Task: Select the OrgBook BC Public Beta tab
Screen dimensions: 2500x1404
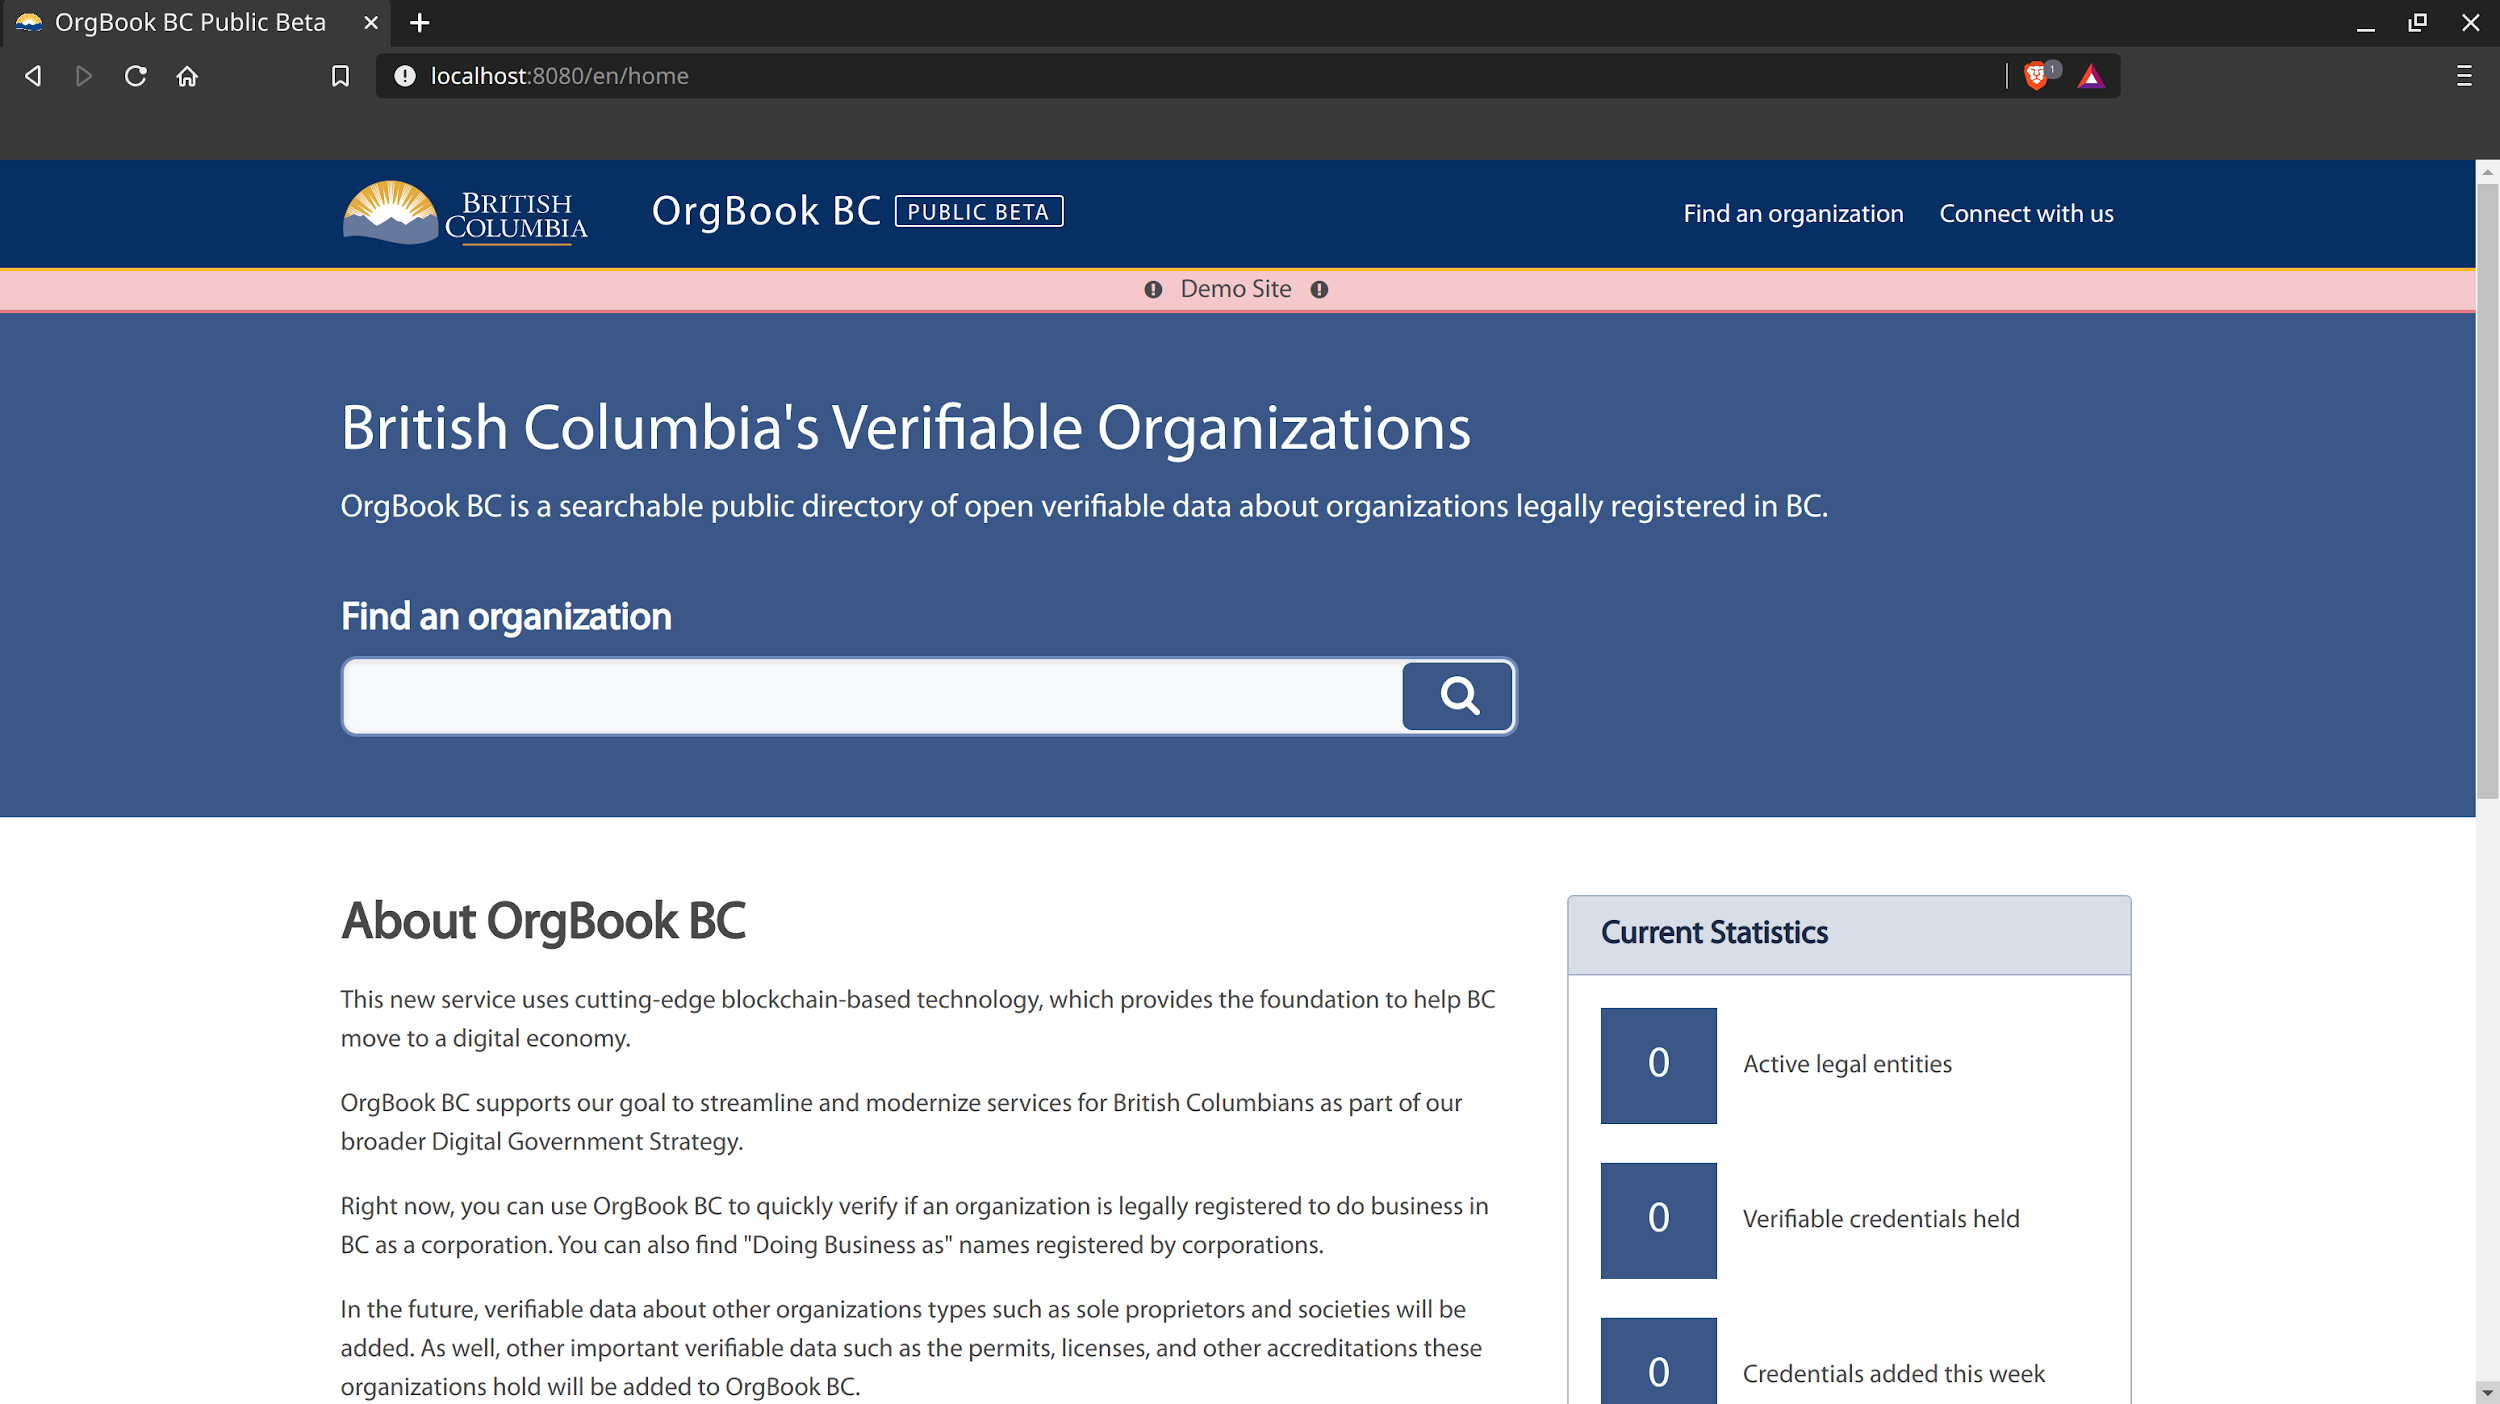Action: tap(190, 23)
